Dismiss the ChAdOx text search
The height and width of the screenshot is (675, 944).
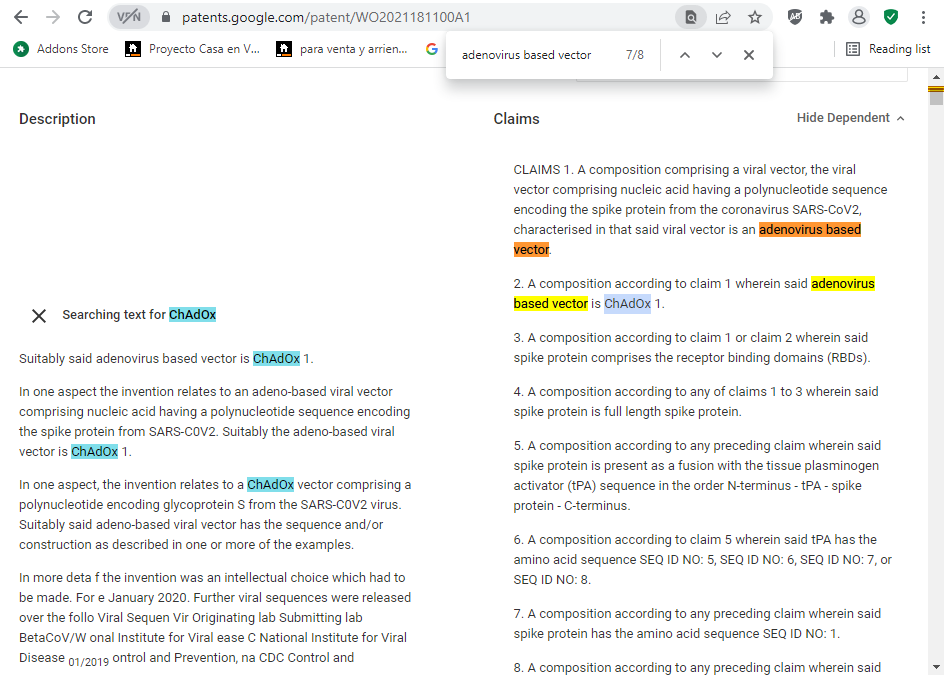(39, 315)
